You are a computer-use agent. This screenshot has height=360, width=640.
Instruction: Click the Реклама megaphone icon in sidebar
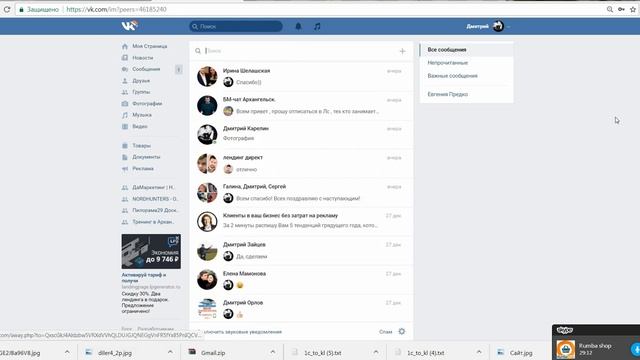[x=125, y=169]
